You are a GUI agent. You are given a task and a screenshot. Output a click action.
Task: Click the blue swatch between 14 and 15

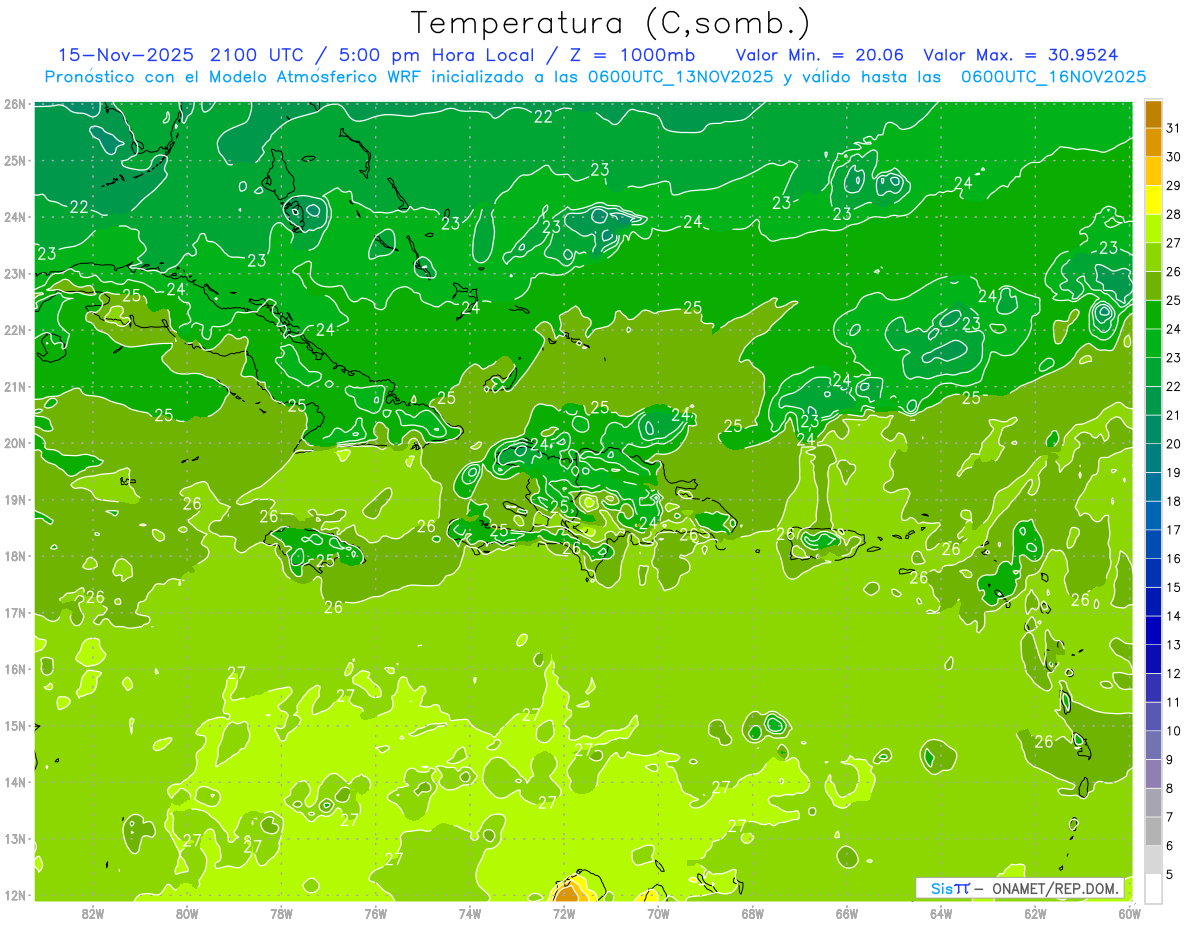tap(1154, 602)
